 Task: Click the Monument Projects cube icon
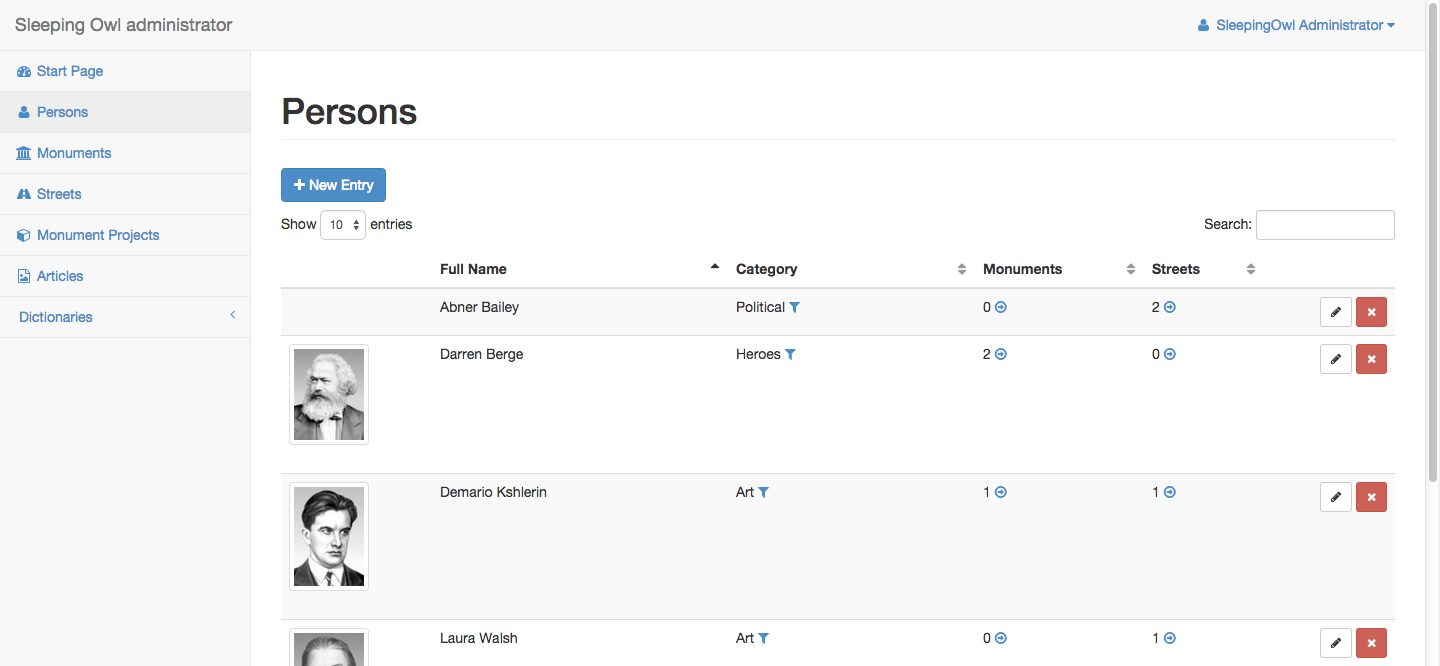pyautogui.click(x=24, y=236)
